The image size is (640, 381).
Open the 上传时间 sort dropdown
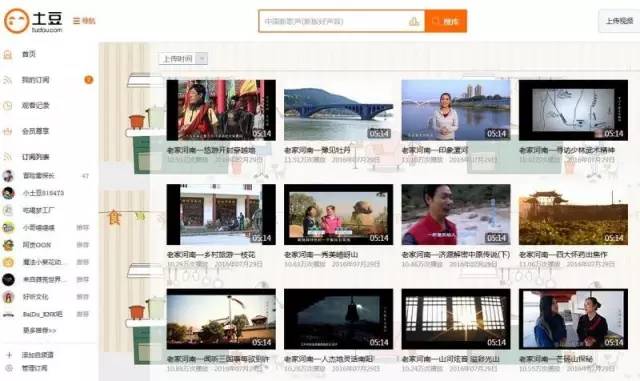(x=183, y=59)
